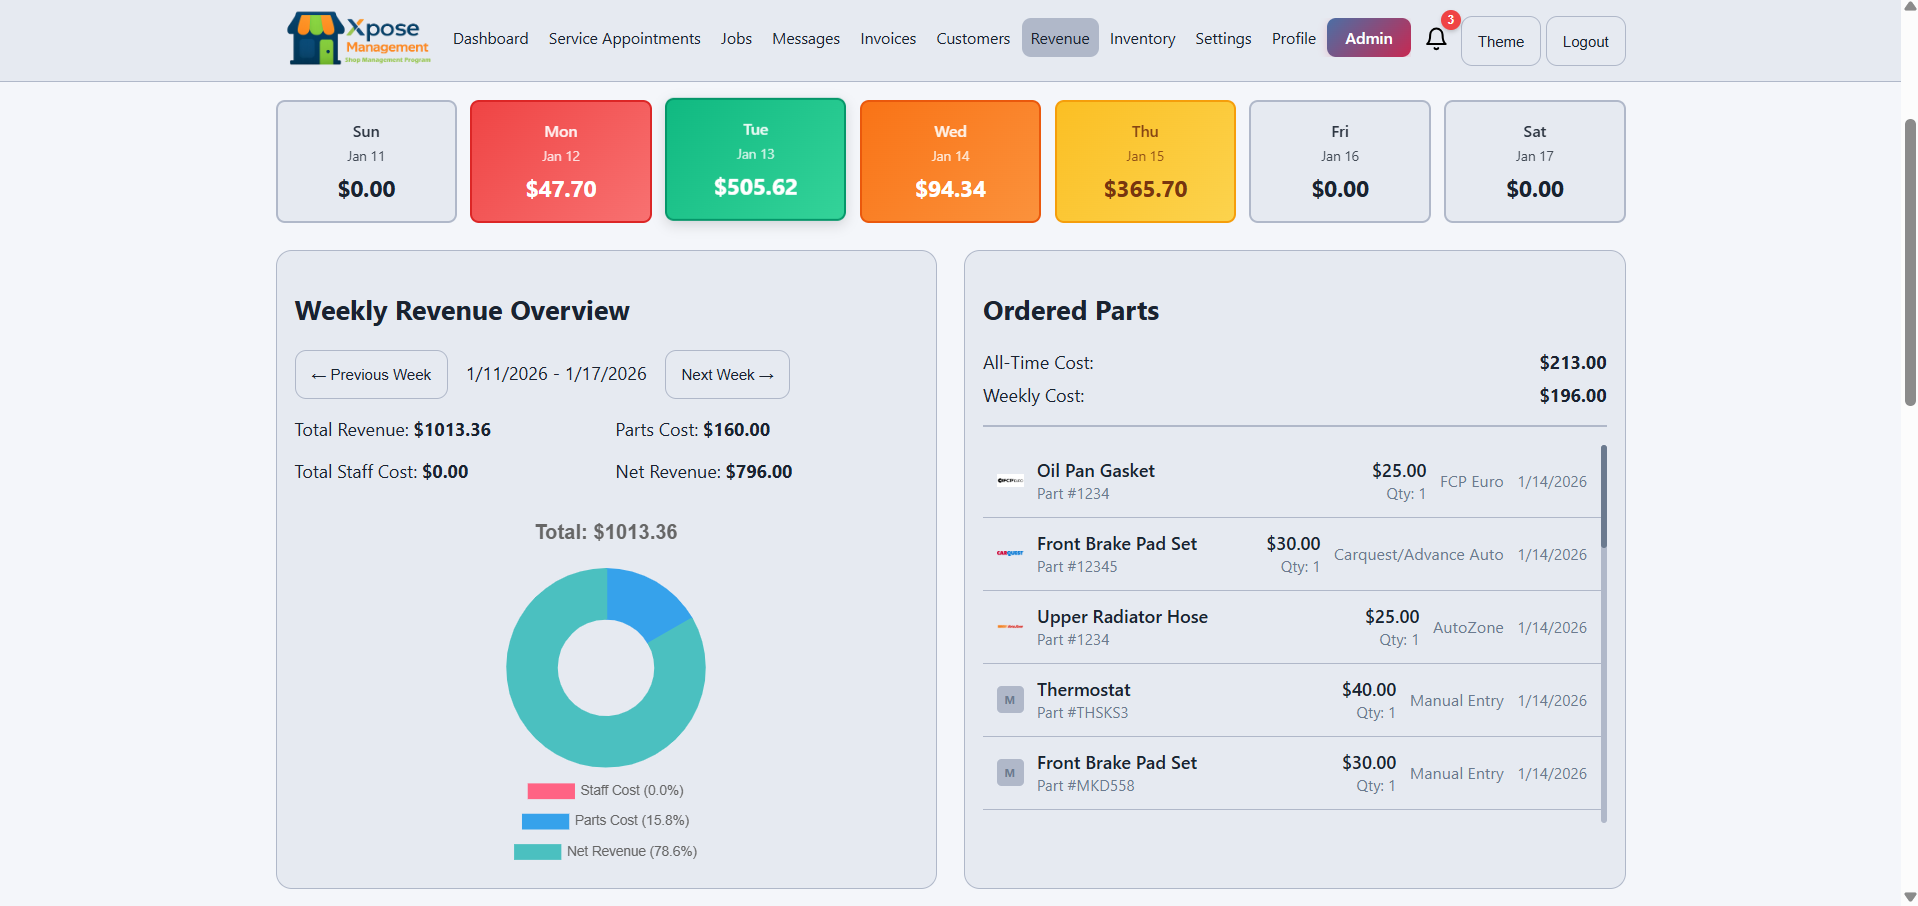Click the AutoZone icon for Upper Radiator Hose
Viewport: 1918px width, 906px height.
click(x=1010, y=627)
